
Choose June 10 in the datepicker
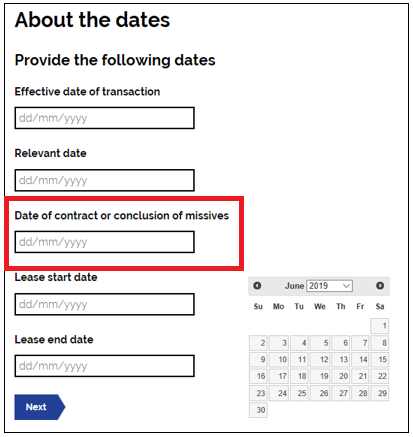point(279,359)
